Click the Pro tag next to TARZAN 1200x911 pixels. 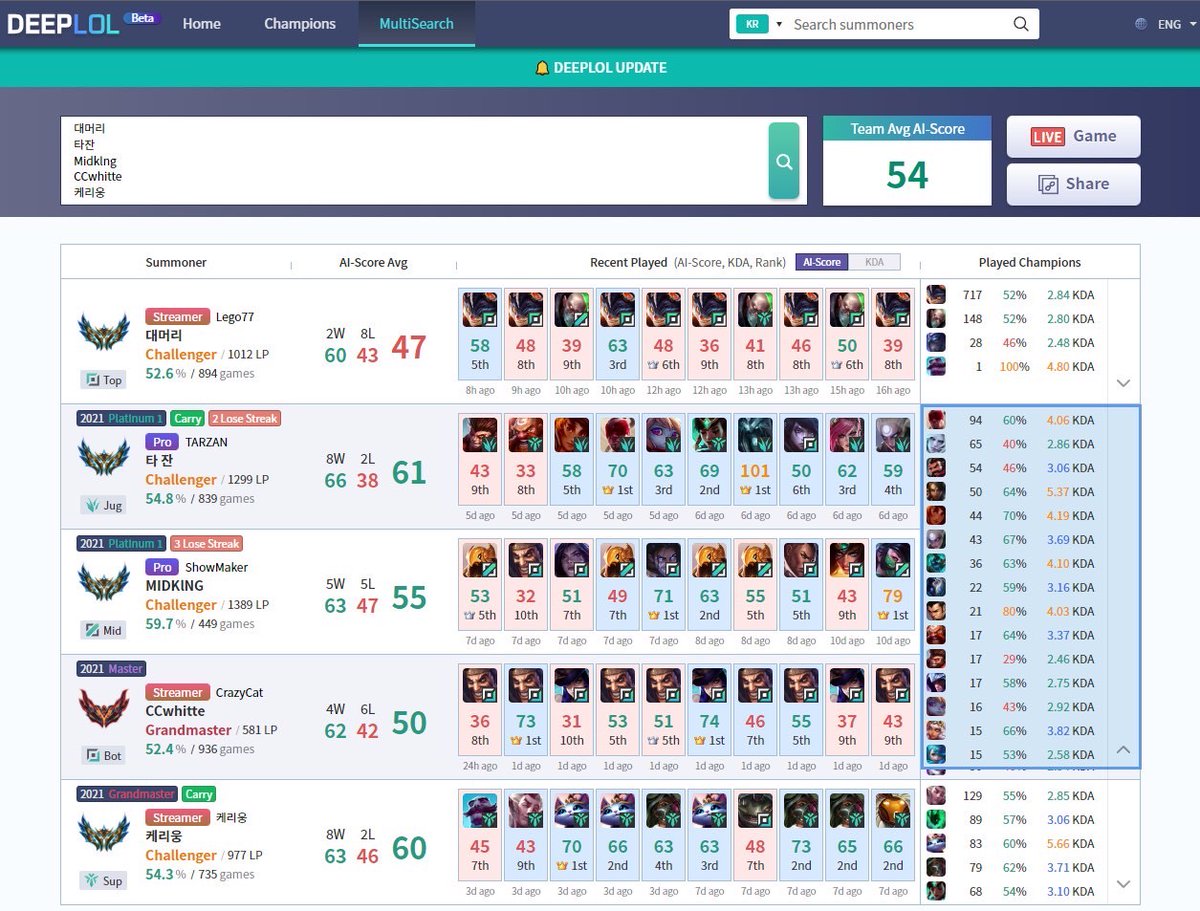coord(162,442)
